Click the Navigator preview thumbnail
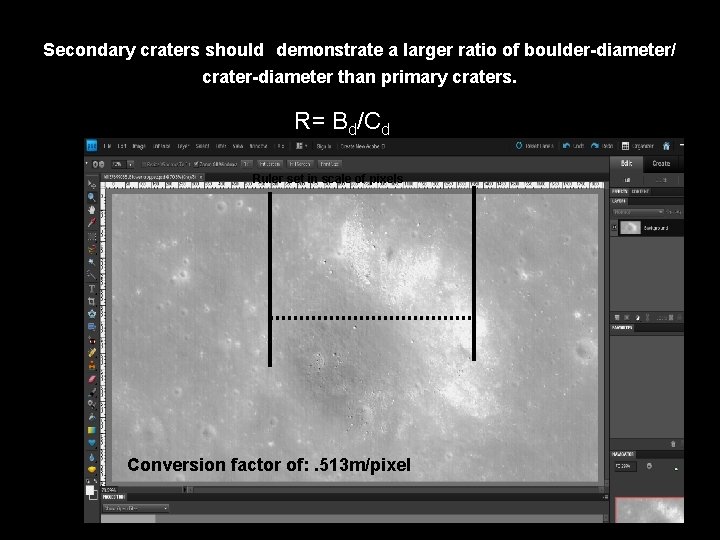Image resolution: width=720 pixels, height=540 pixels. (x=649, y=510)
